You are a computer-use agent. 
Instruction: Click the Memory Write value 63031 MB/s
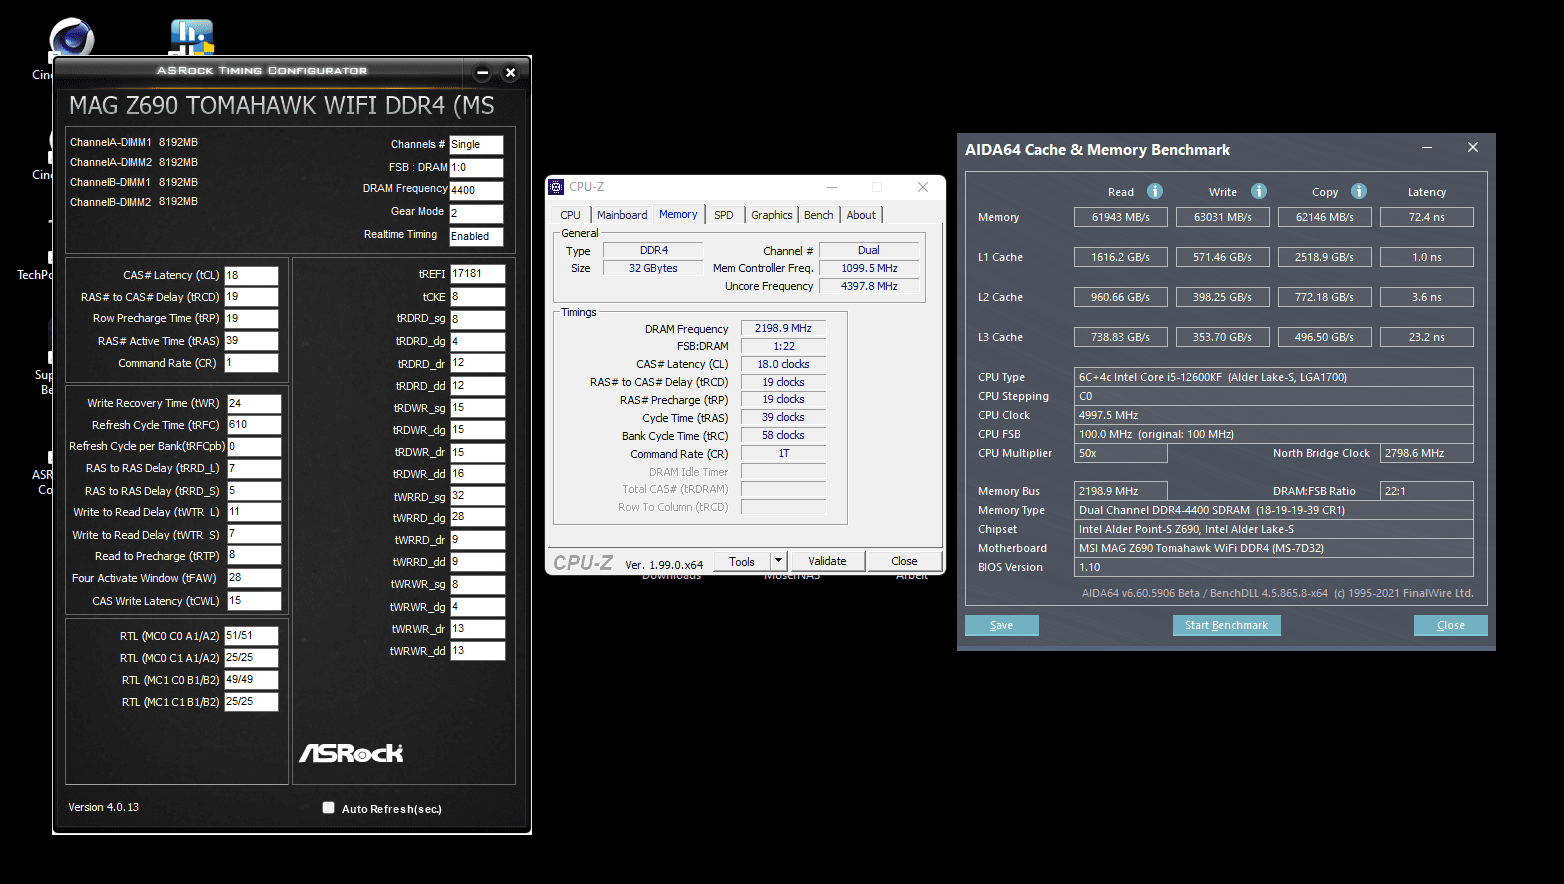pos(1223,217)
